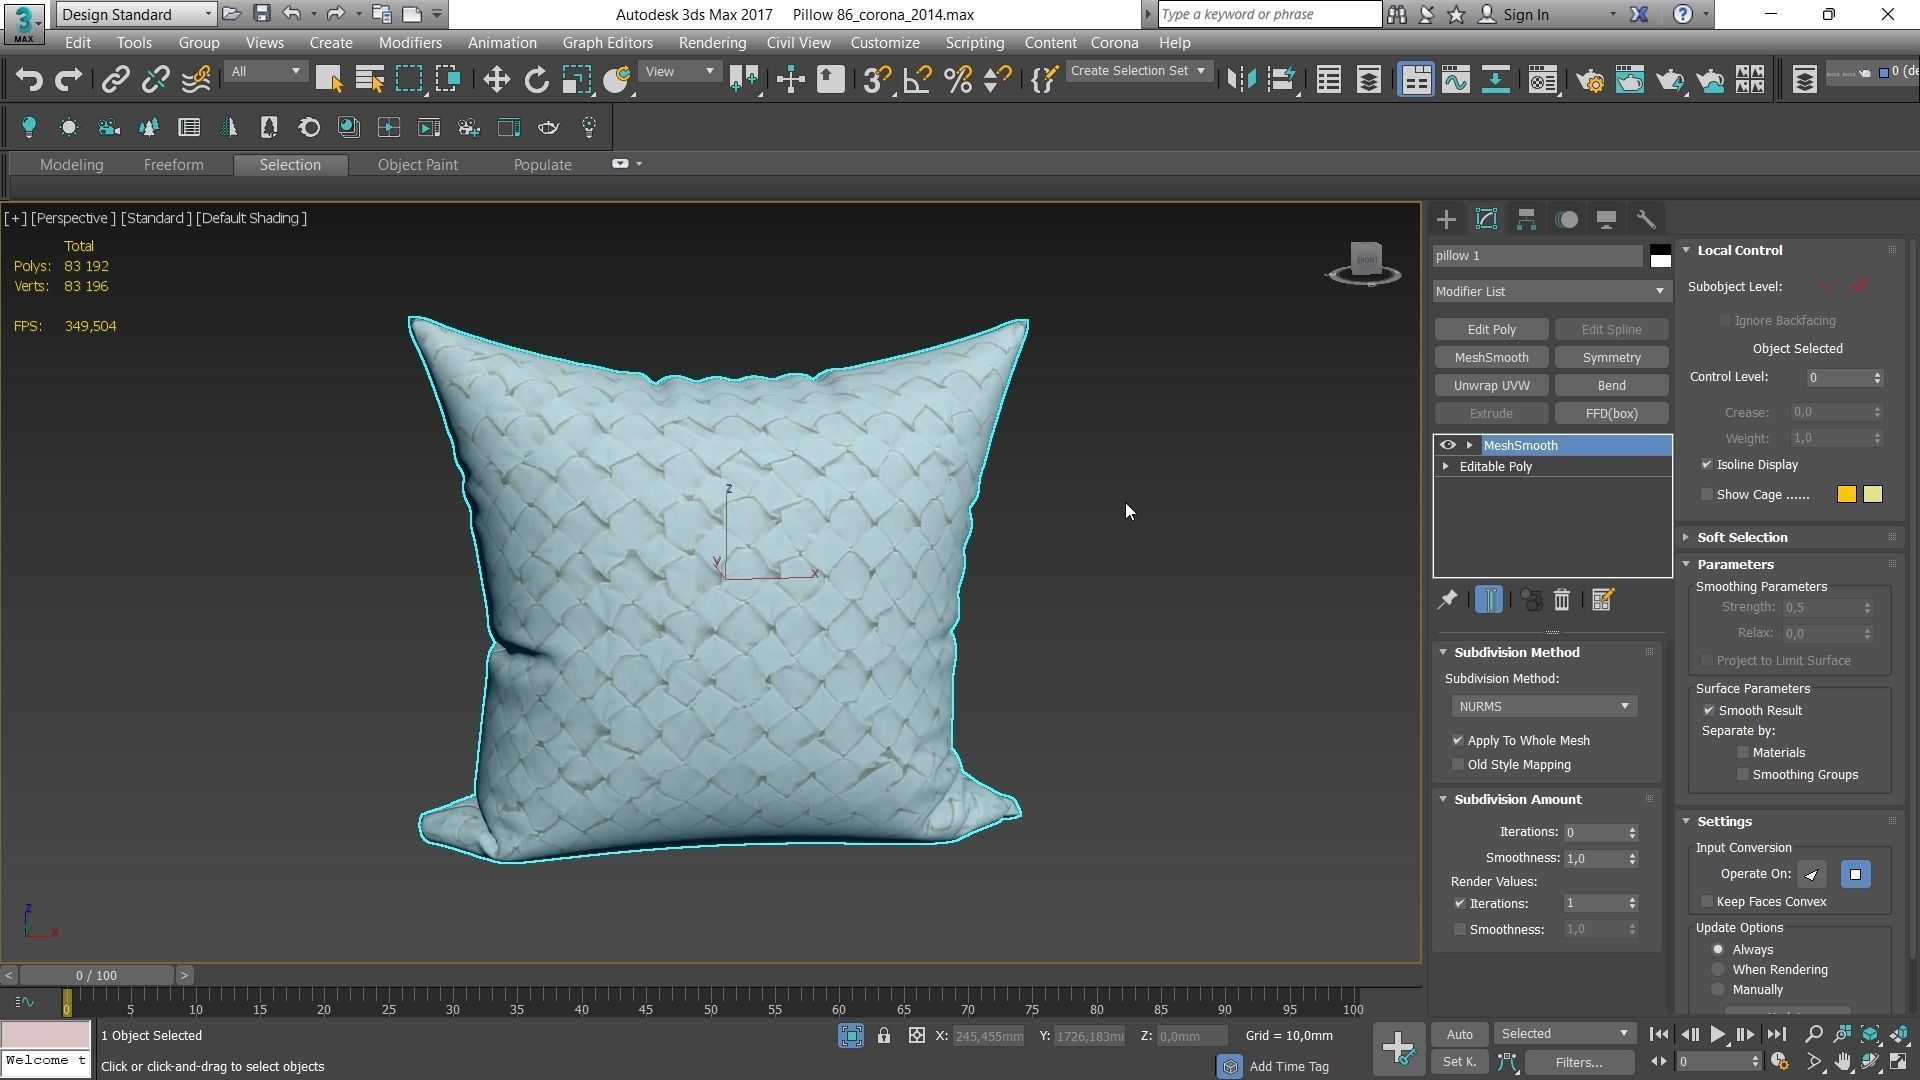Enable Keep Faces Convex checkbox
The height and width of the screenshot is (1080, 1920).
[1707, 902]
